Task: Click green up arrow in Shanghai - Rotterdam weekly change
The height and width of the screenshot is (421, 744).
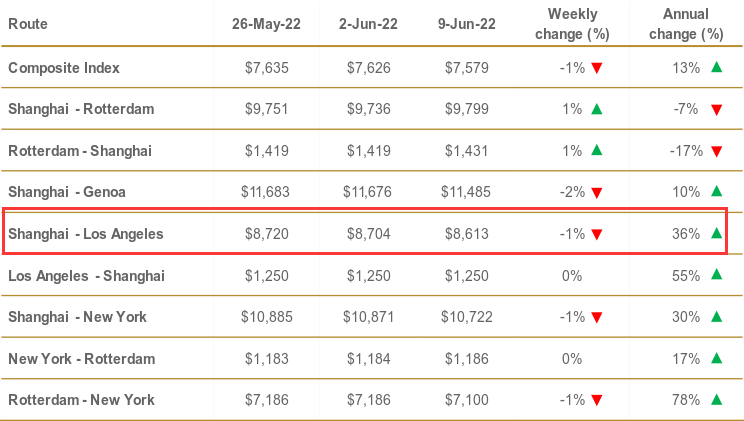Action: (x=597, y=108)
